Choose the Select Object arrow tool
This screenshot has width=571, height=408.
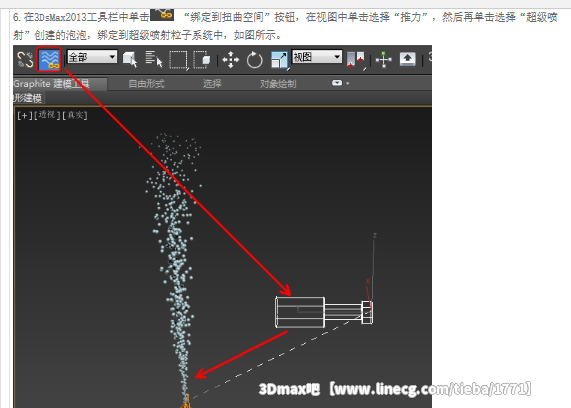click(x=130, y=59)
